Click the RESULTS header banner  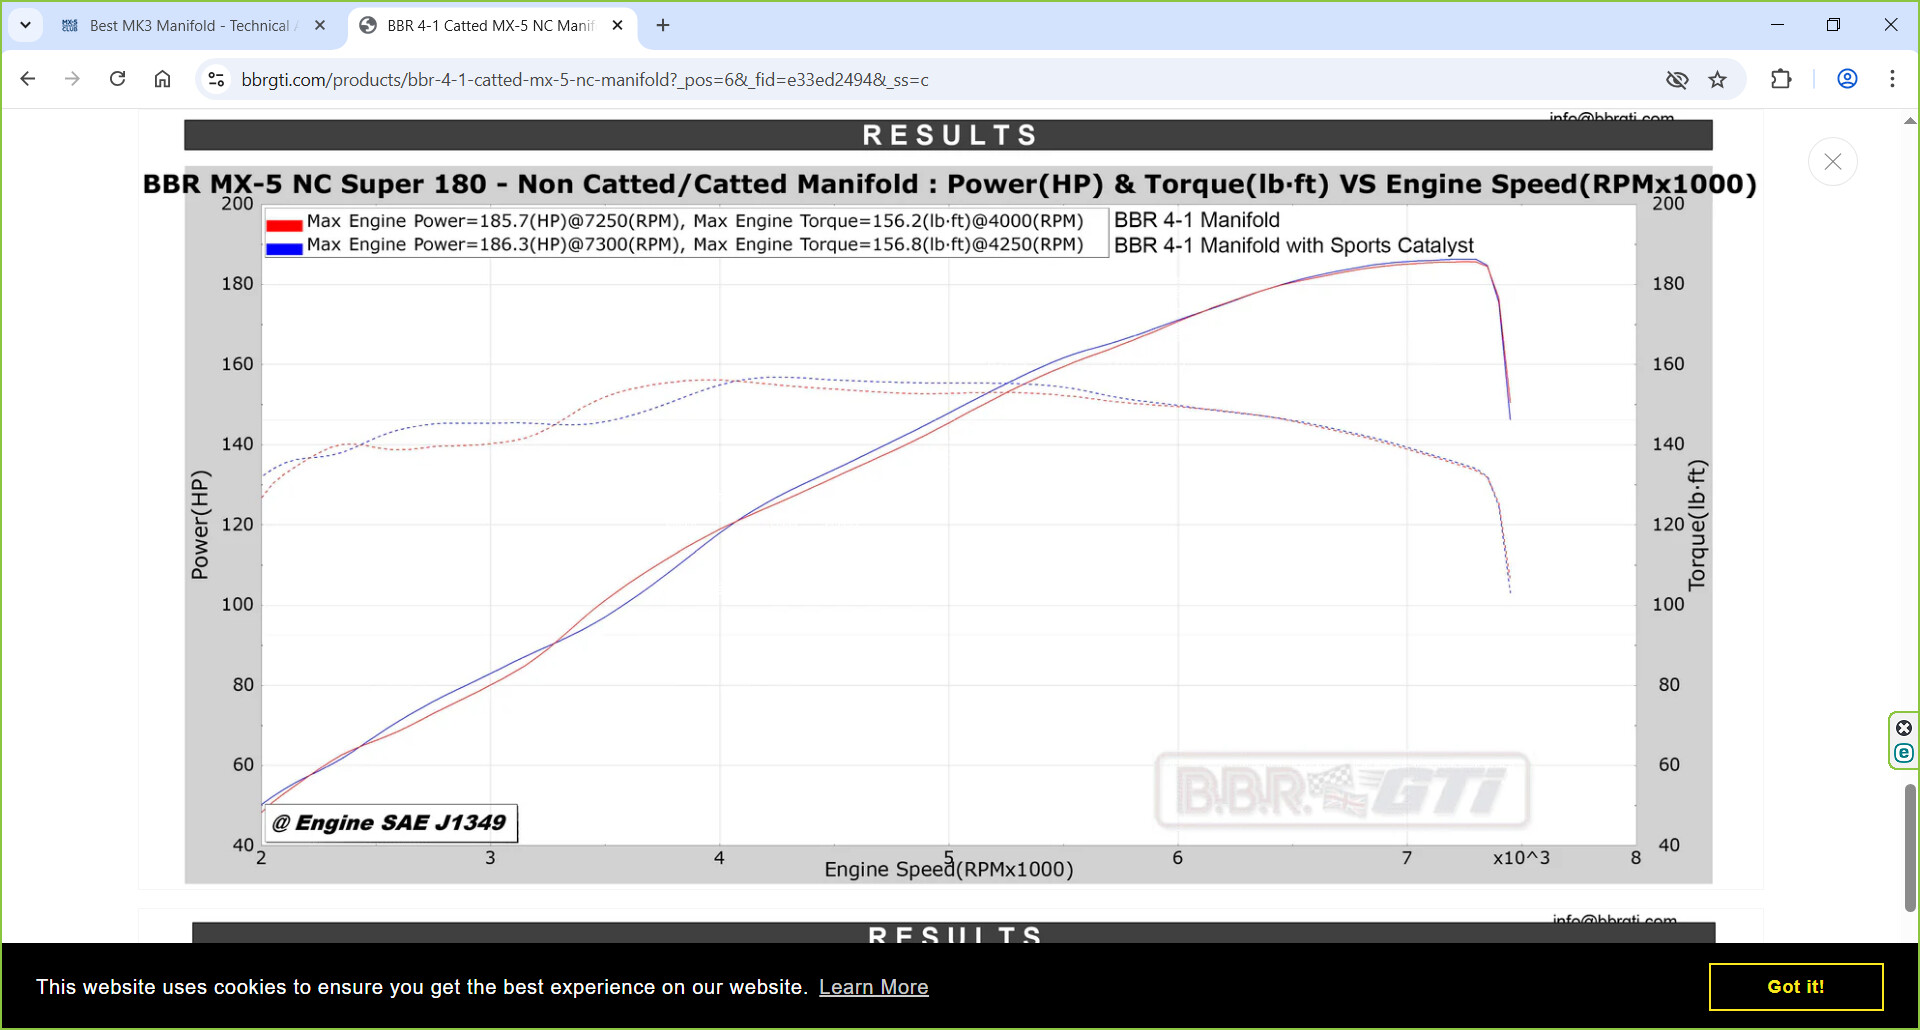point(948,135)
